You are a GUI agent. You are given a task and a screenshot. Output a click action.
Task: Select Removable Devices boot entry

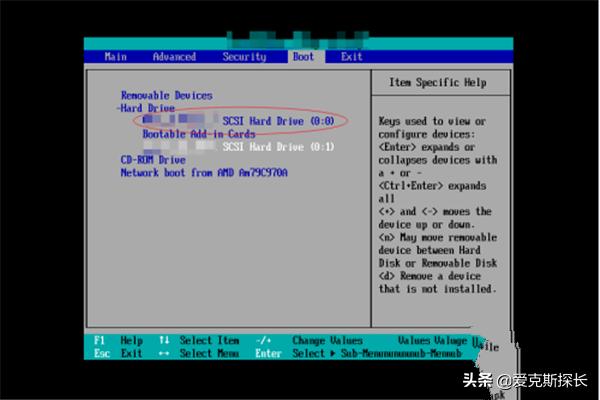166,95
